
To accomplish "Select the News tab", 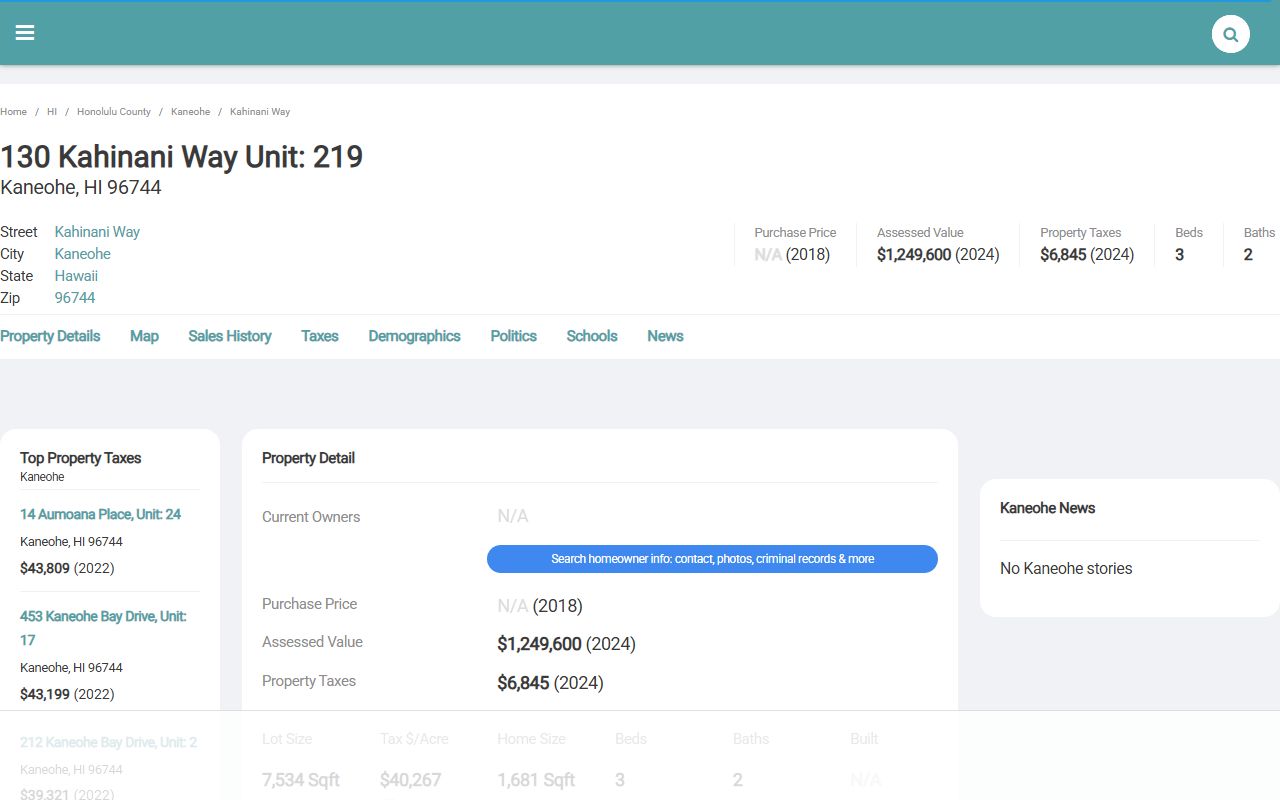I will coord(665,336).
